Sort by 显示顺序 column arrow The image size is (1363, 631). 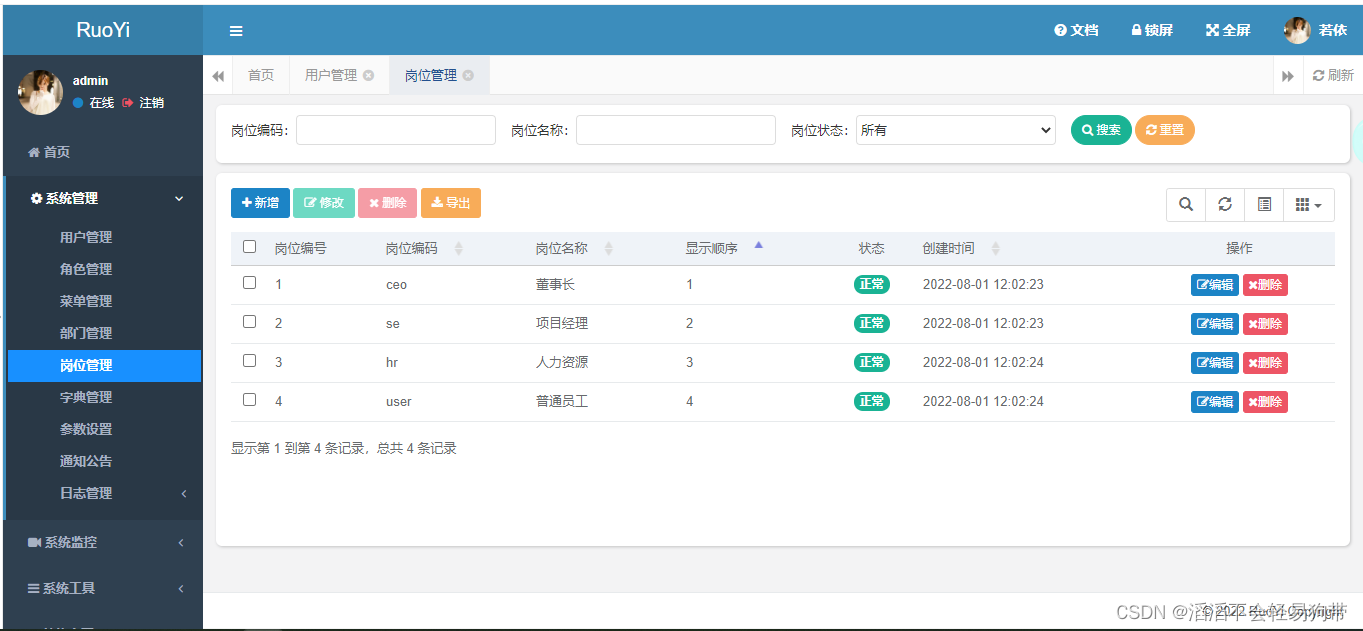(759, 246)
